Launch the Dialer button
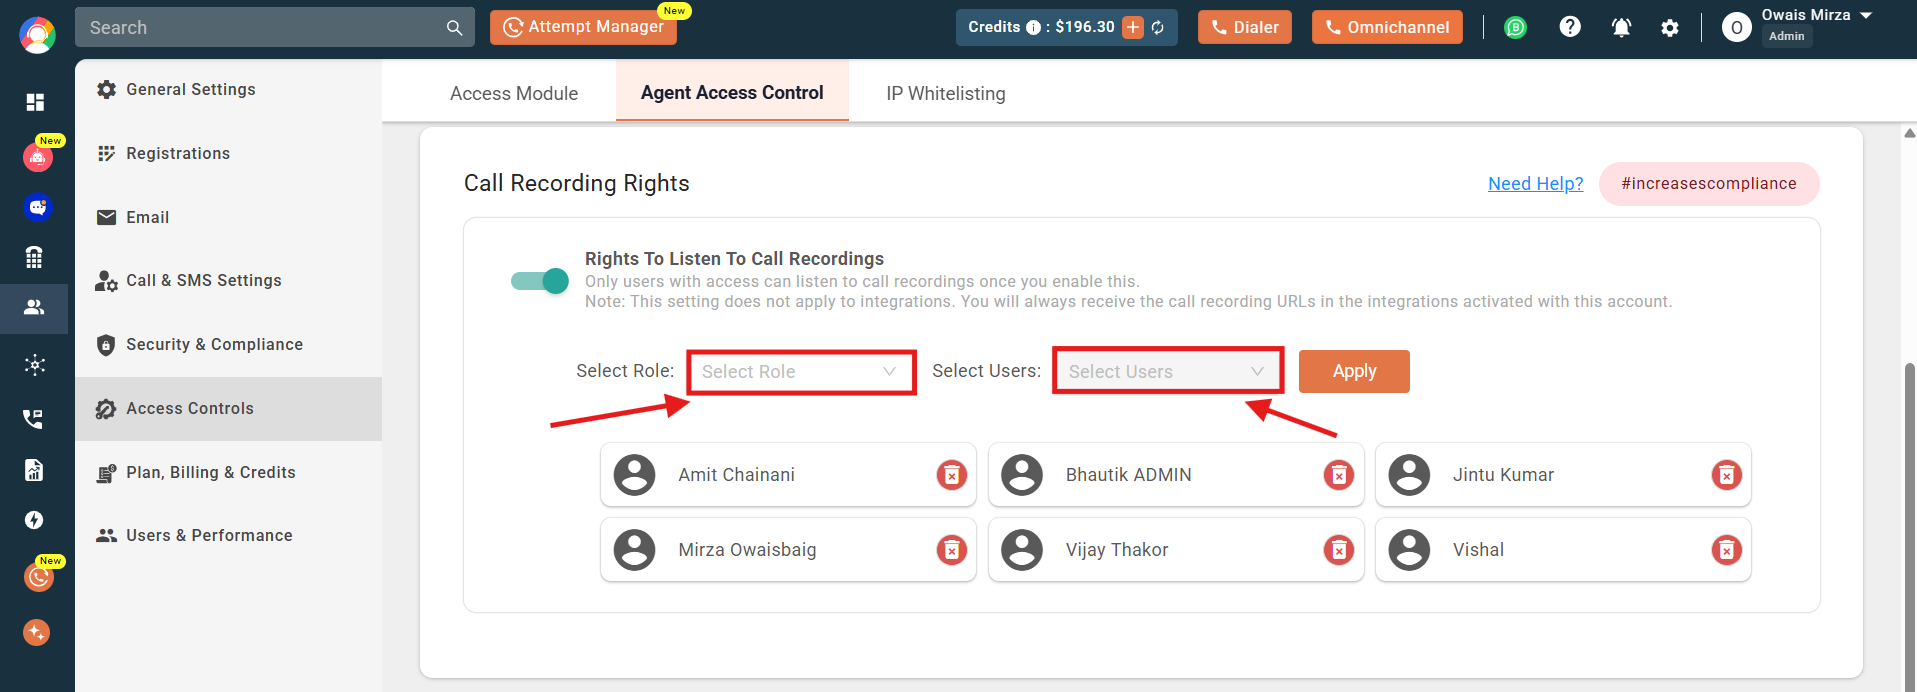1917x692 pixels. click(x=1245, y=27)
